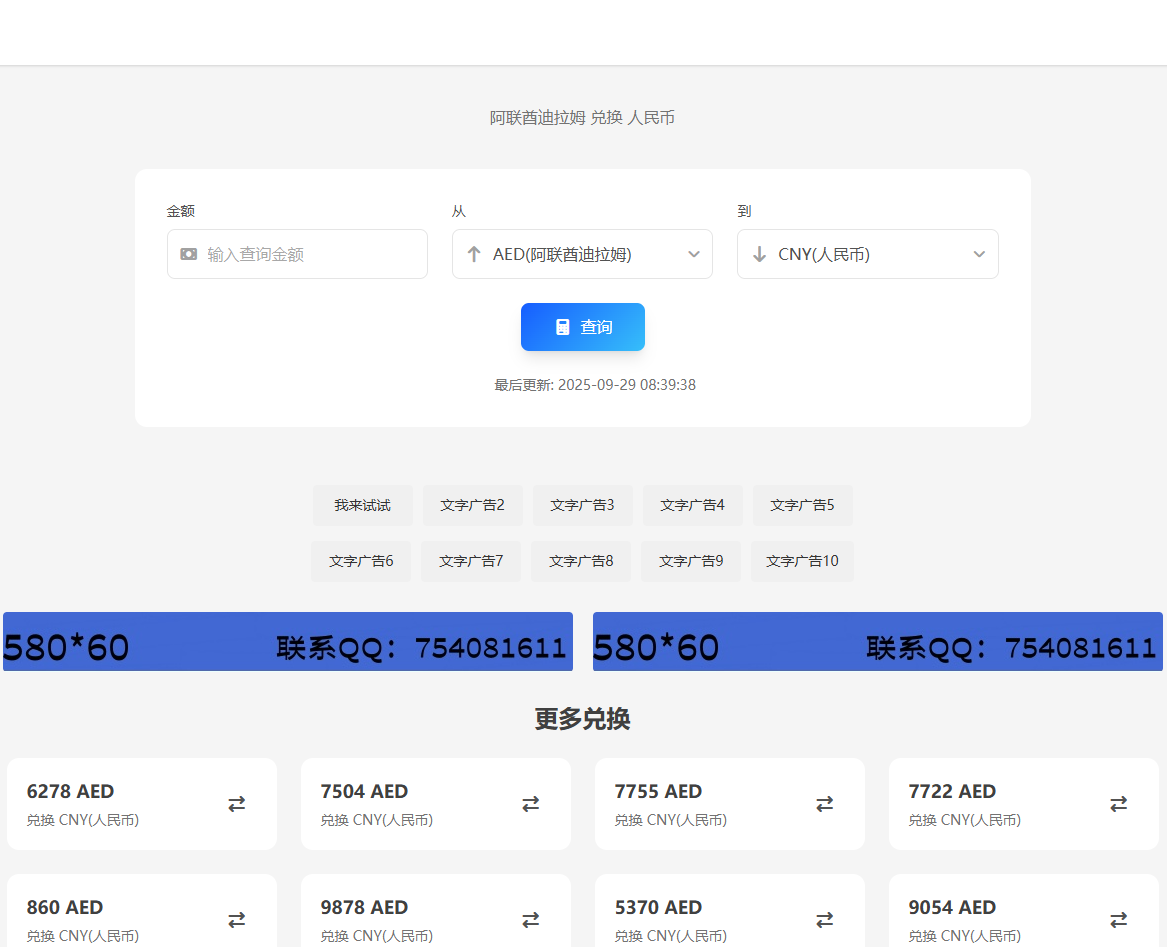Viewport: 1167px width, 947px height.
Task: Click the 金额 field label
Action: (181, 211)
